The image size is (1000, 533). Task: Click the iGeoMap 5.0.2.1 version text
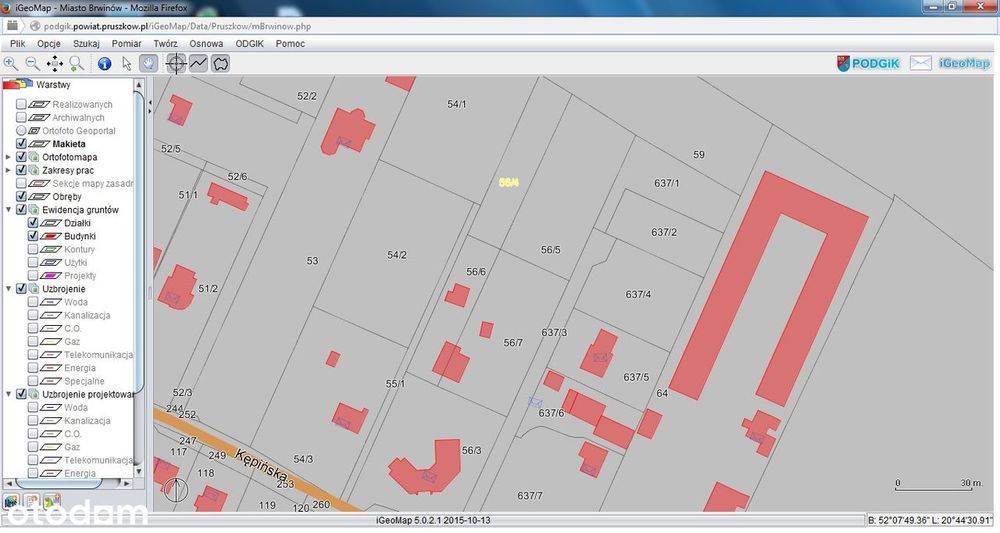433,520
